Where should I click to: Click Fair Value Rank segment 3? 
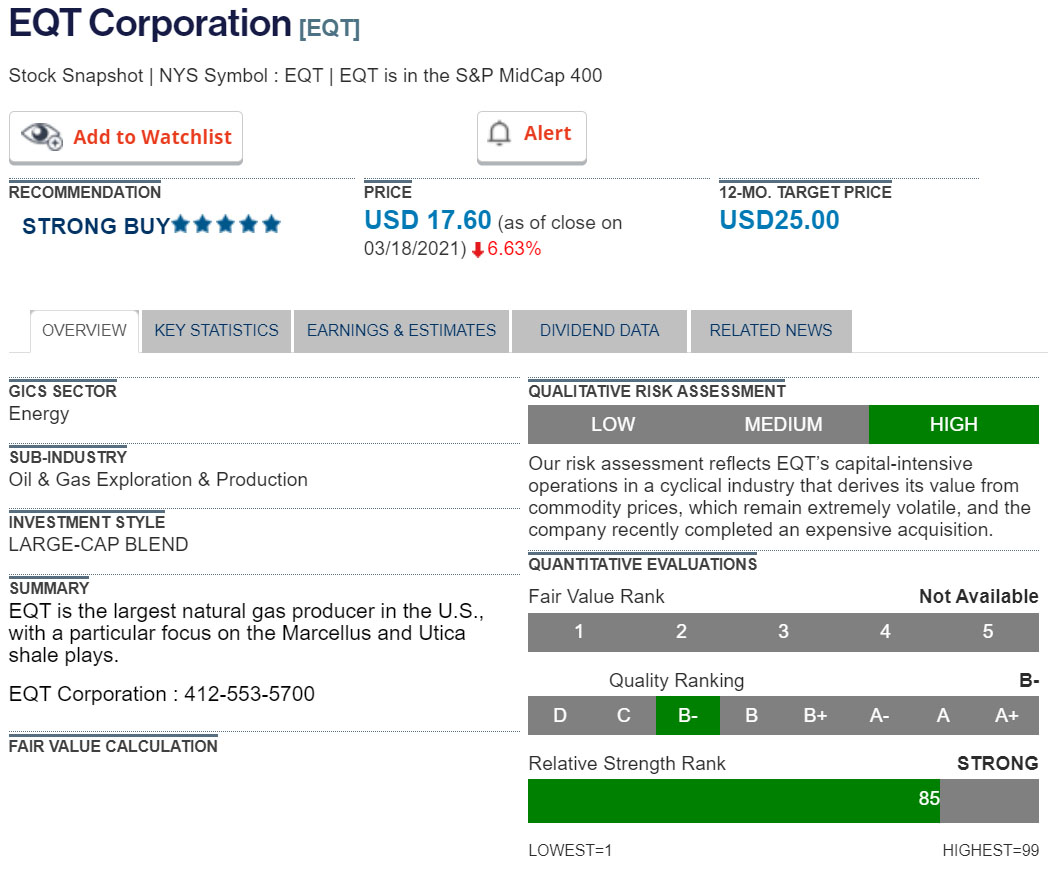[783, 632]
